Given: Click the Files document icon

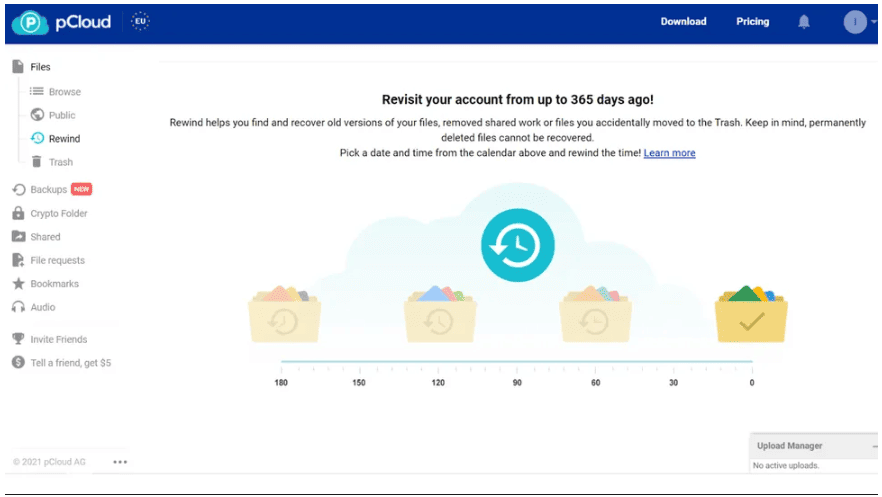Looking at the screenshot, I should tap(18, 66).
